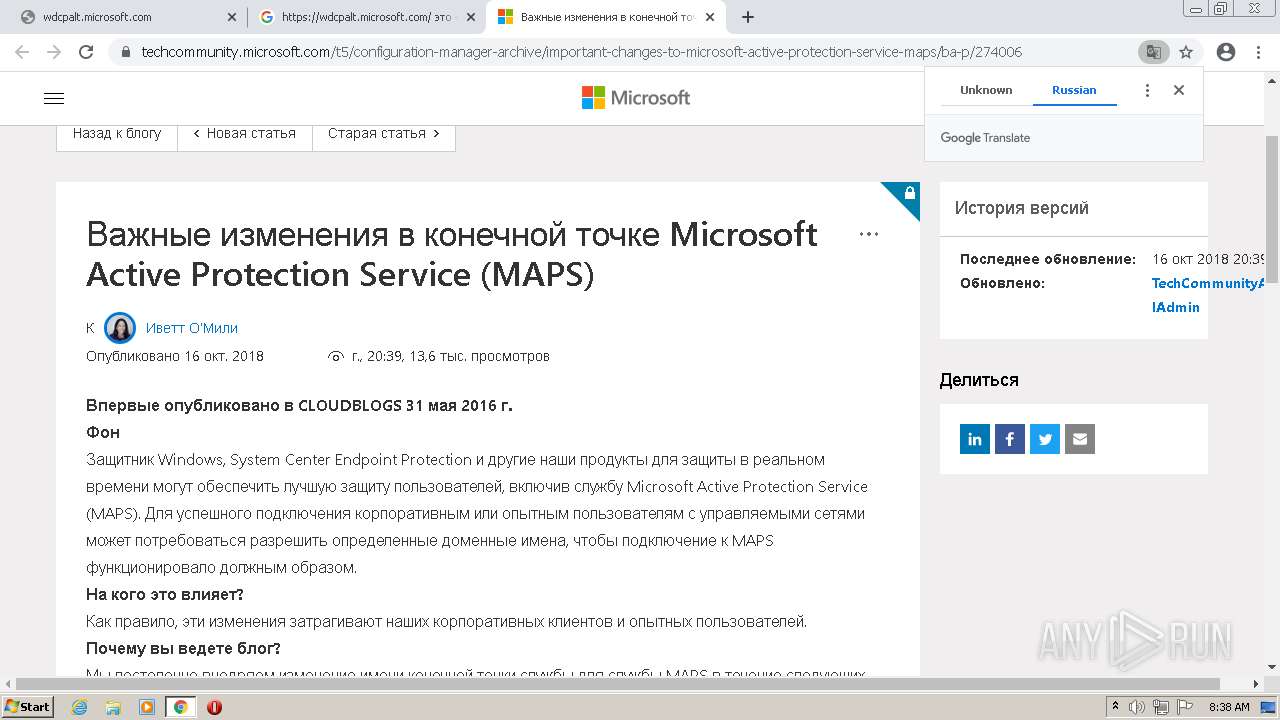Go to Новая статья
Viewport: 1280px width, 720px height.
tap(245, 133)
